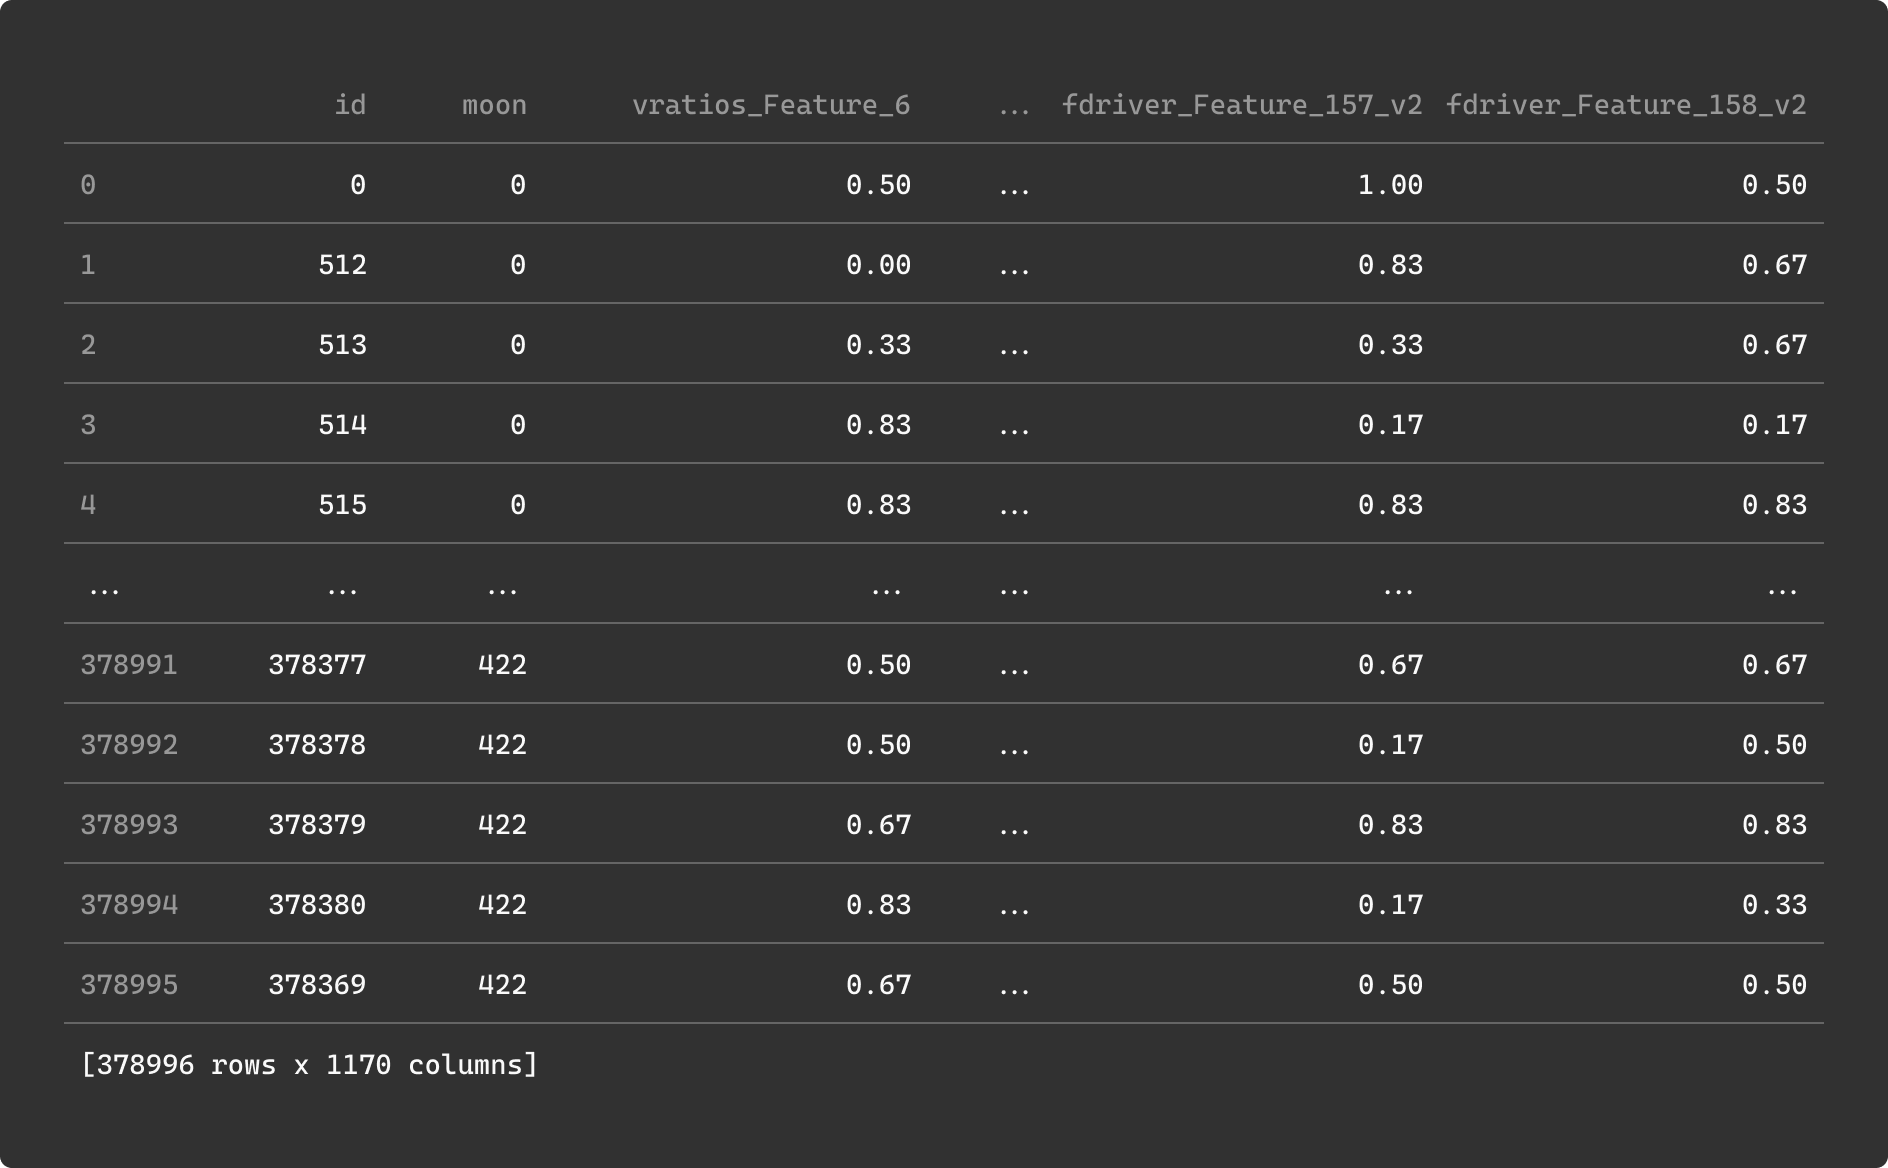Select the id value 514
The width and height of the screenshot is (1888, 1168).
point(342,425)
